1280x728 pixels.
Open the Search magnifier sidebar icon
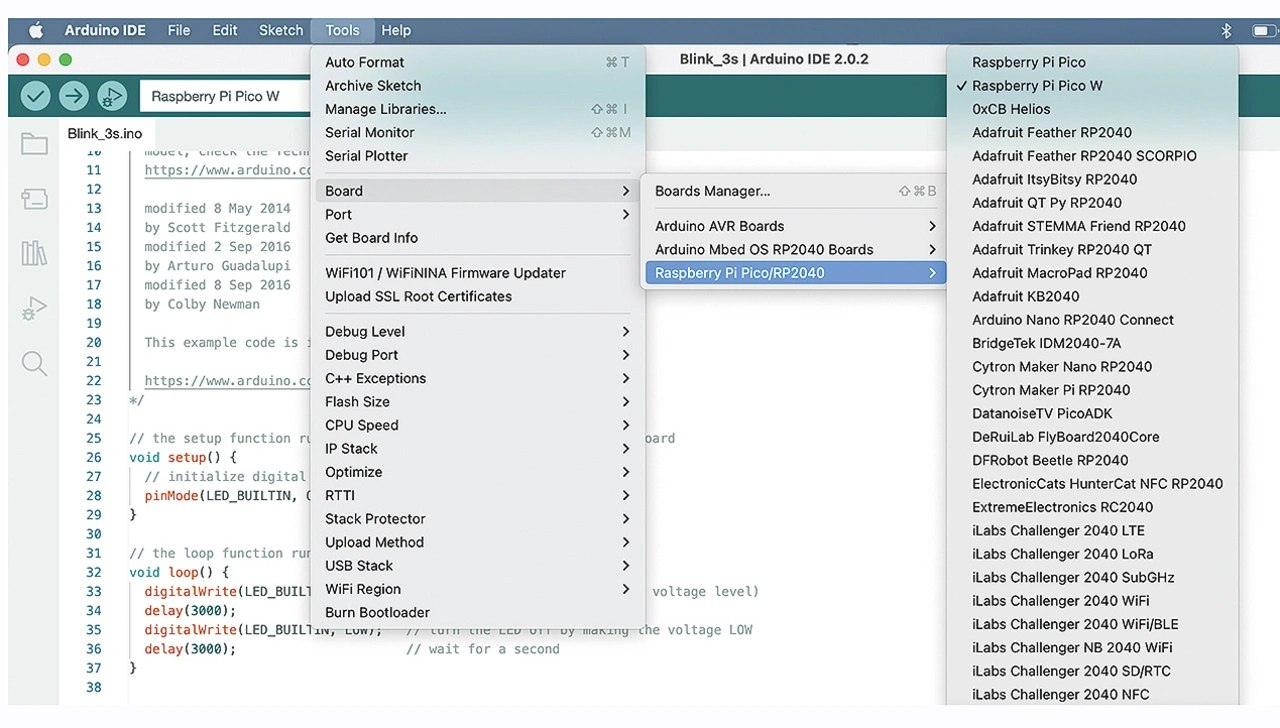[x=34, y=363]
